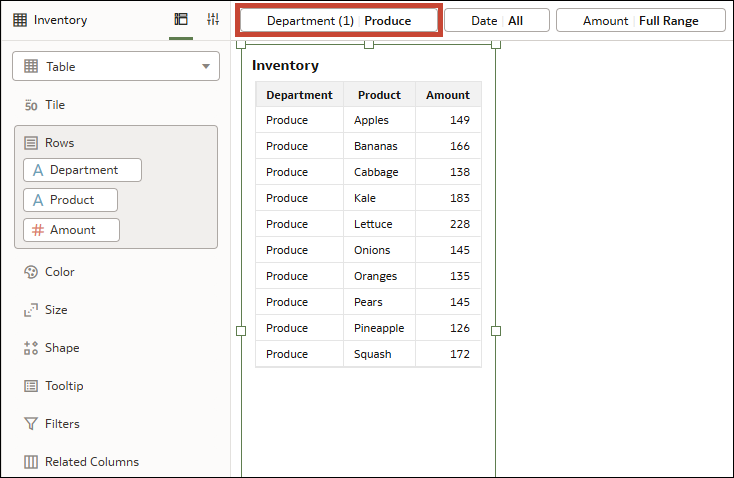
Task: Click the Size section icon
Action: (x=30, y=310)
